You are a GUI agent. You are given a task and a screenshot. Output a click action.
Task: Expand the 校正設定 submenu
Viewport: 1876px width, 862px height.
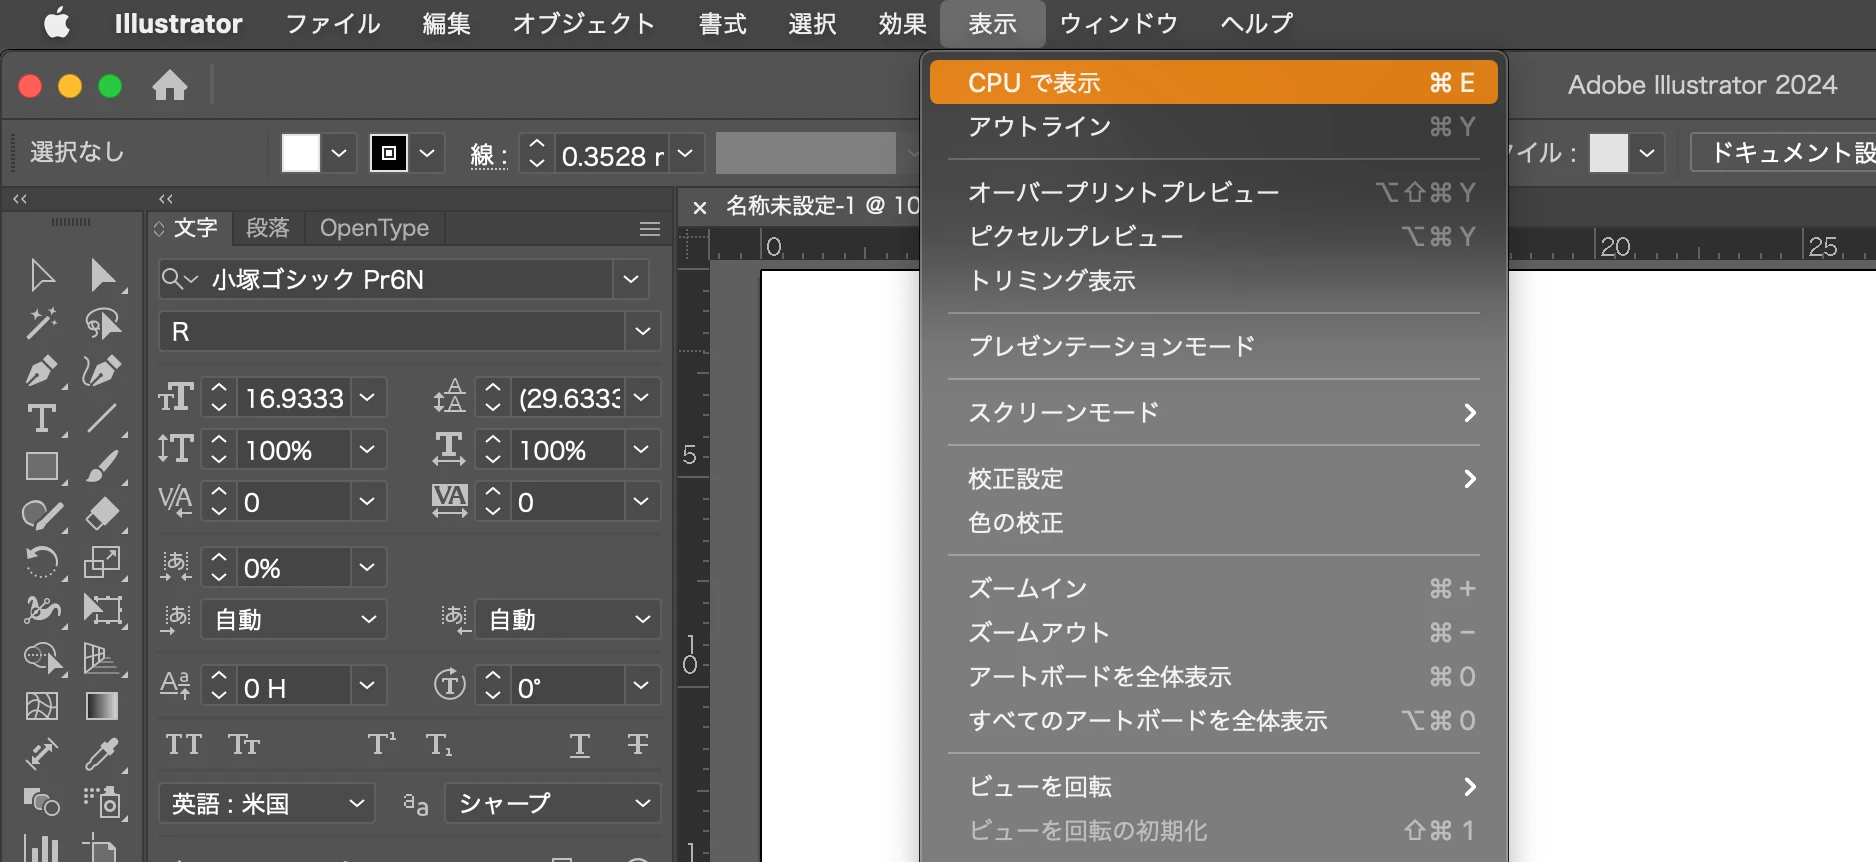click(1213, 478)
